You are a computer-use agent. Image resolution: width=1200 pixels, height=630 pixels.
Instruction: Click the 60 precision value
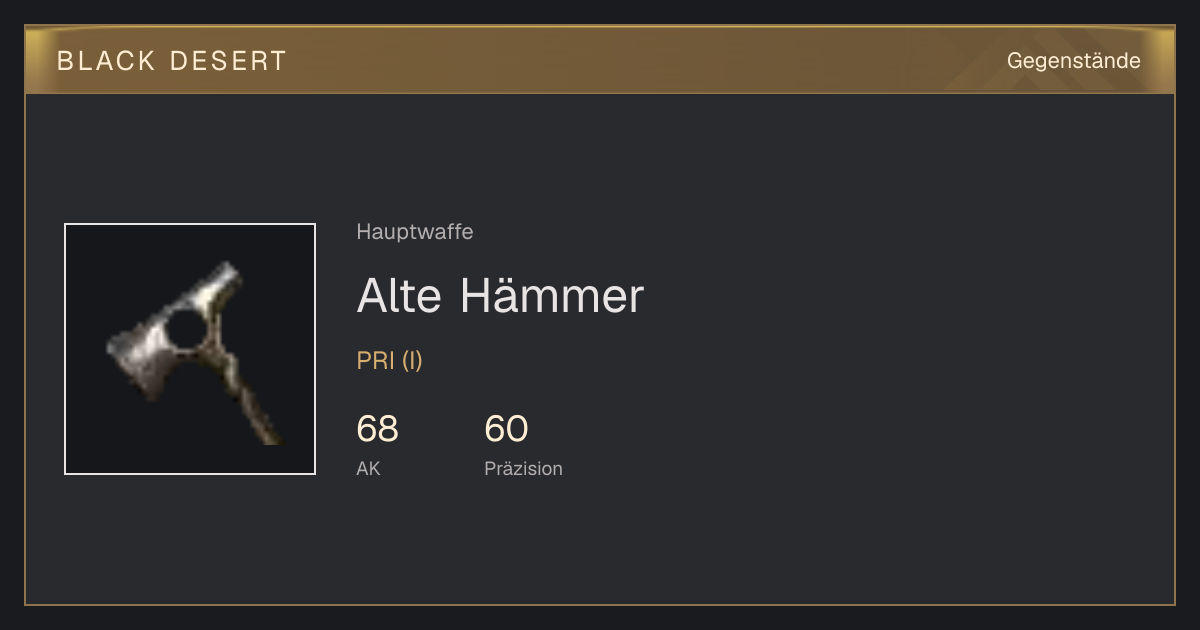click(506, 429)
